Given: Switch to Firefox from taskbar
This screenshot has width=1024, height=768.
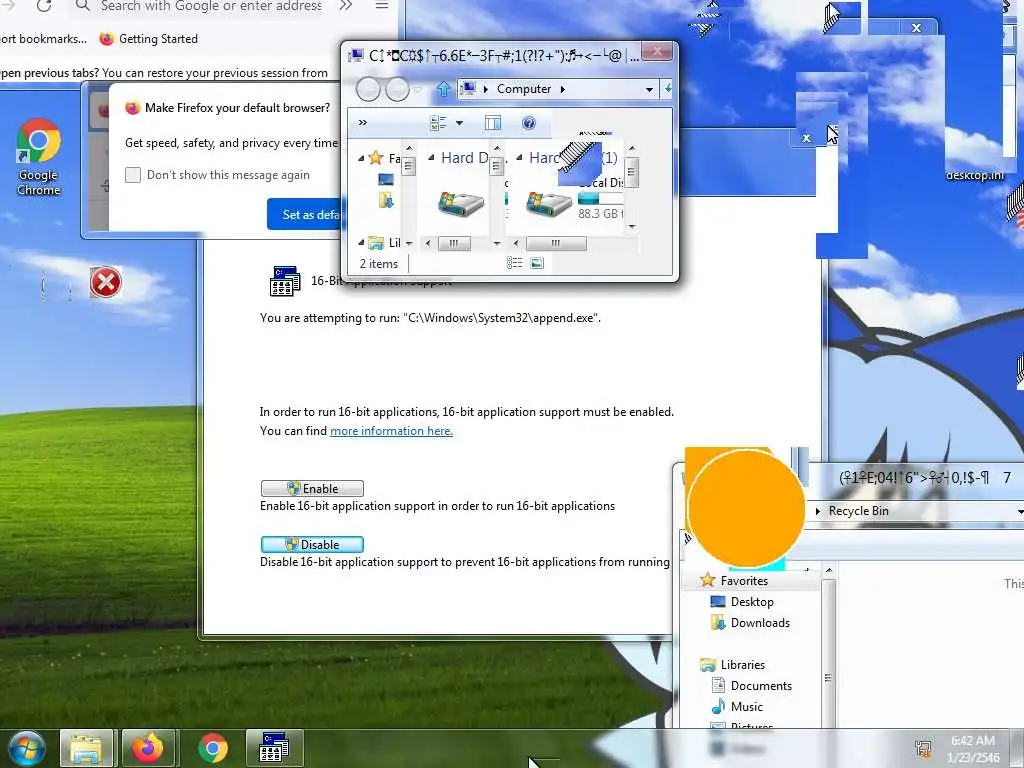Looking at the screenshot, I should coord(148,748).
